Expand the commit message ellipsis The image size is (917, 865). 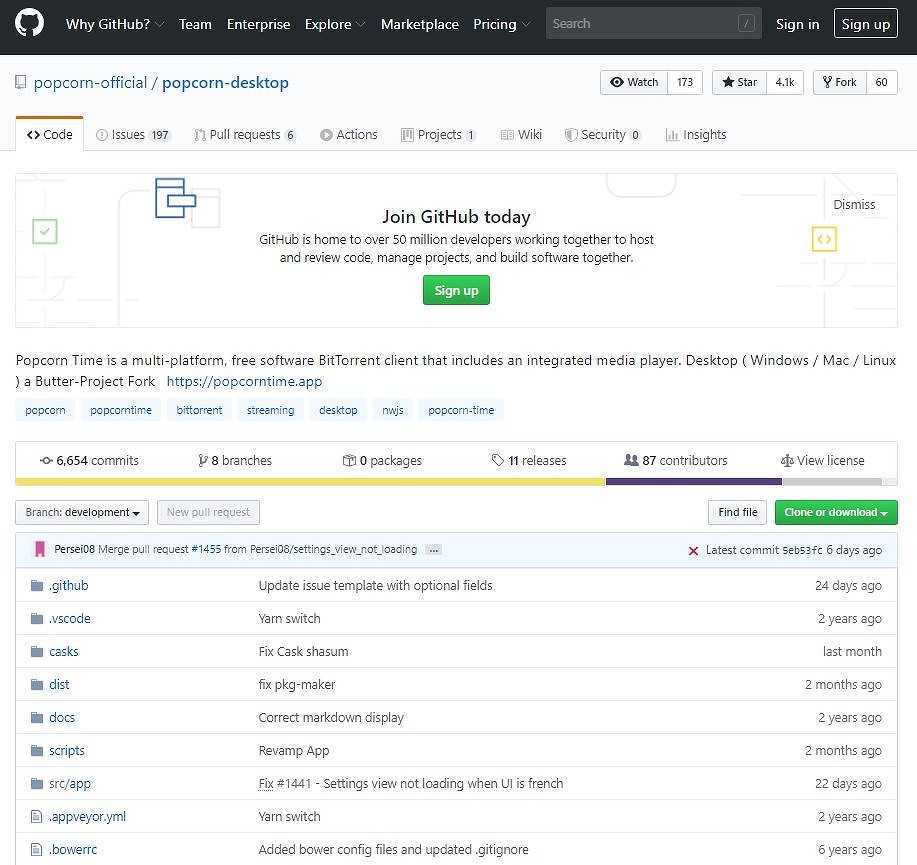(x=433, y=549)
